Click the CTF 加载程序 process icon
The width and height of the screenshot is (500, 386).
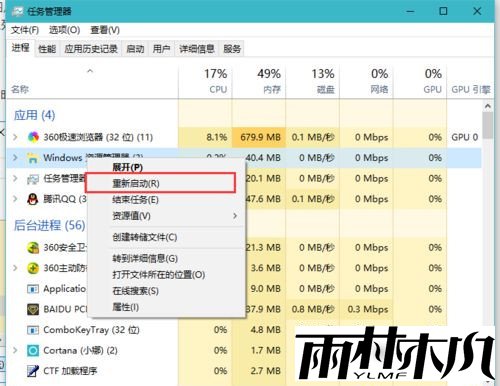coord(33,371)
